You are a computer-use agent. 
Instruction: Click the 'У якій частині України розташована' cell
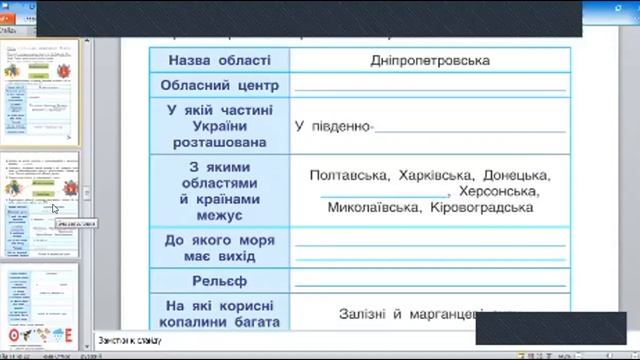(220, 126)
